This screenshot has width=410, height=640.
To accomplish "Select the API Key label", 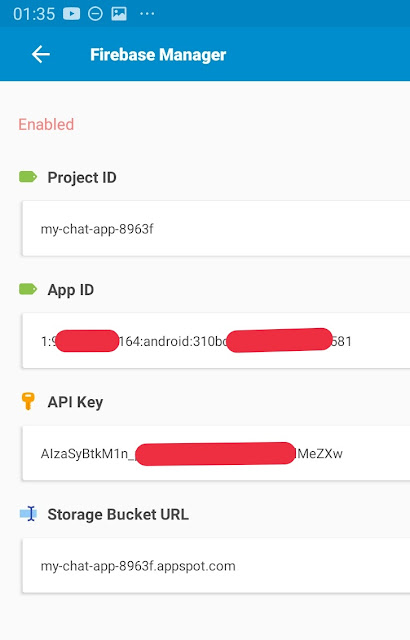I will coord(75,402).
